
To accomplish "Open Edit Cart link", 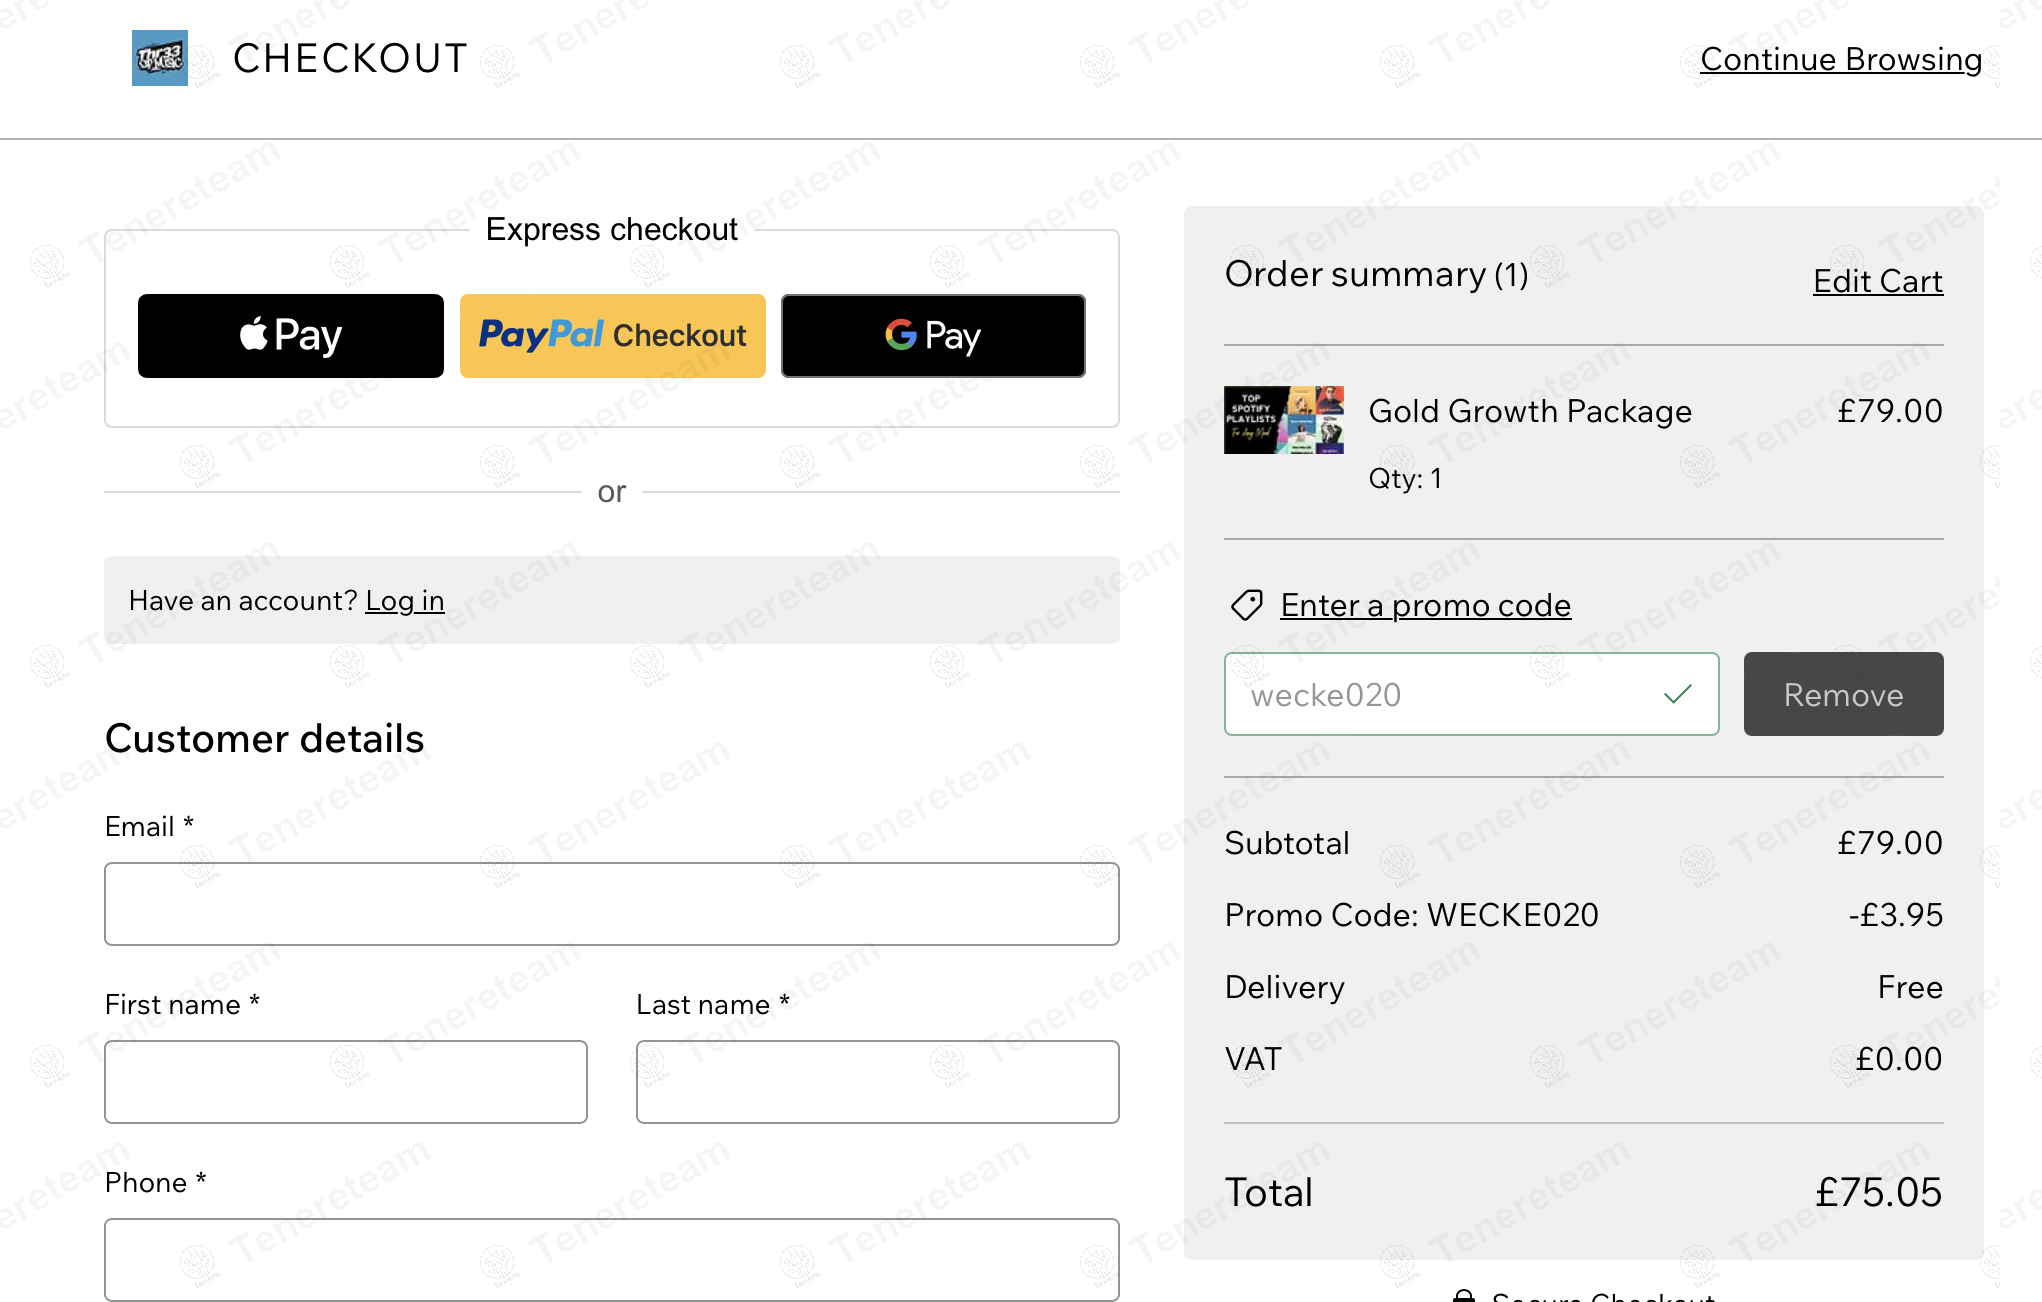I will [x=1878, y=281].
